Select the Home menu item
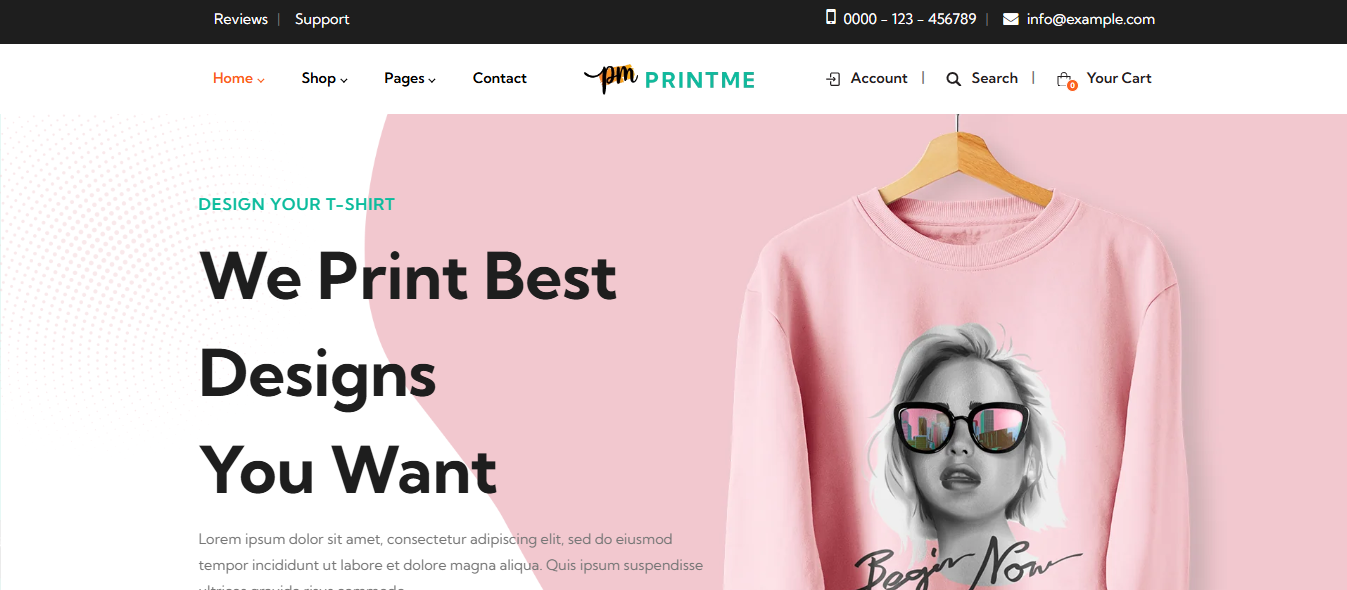The height and width of the screenshot is (590, 1347). click(x=233, y=78)
